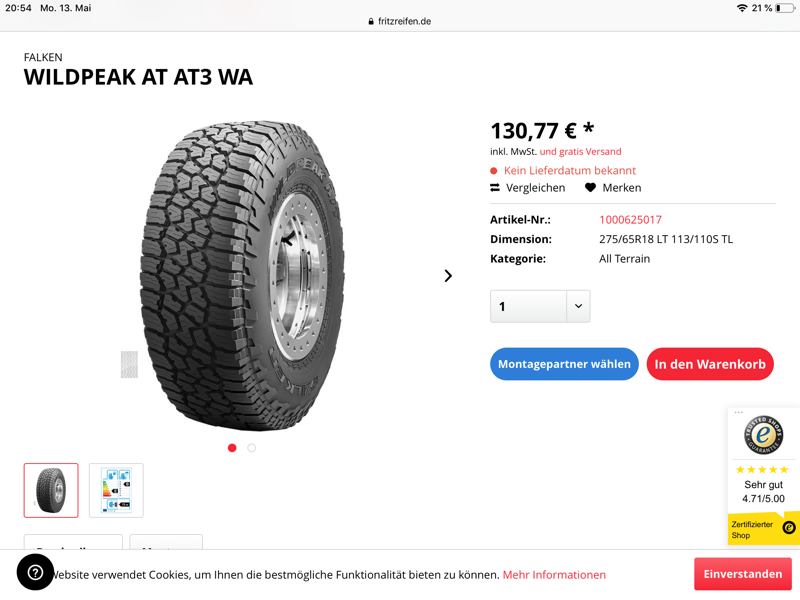The height and width of the screenshot is (600, 800).
Task: Click the Zertifizierter Shop yellow badge
Action: coord(763,529)
